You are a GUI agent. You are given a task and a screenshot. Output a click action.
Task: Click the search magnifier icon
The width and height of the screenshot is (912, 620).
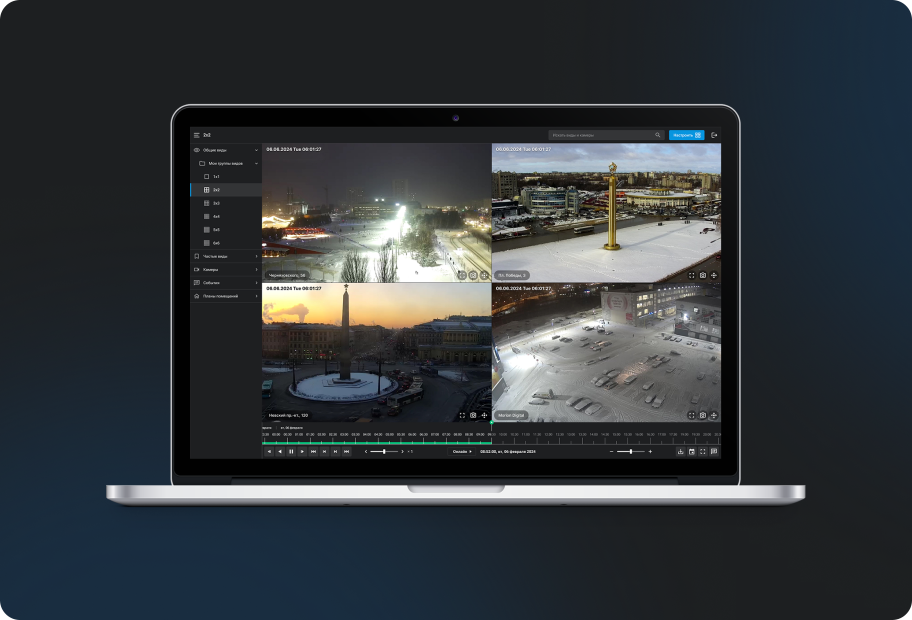(x=657, y=135)
